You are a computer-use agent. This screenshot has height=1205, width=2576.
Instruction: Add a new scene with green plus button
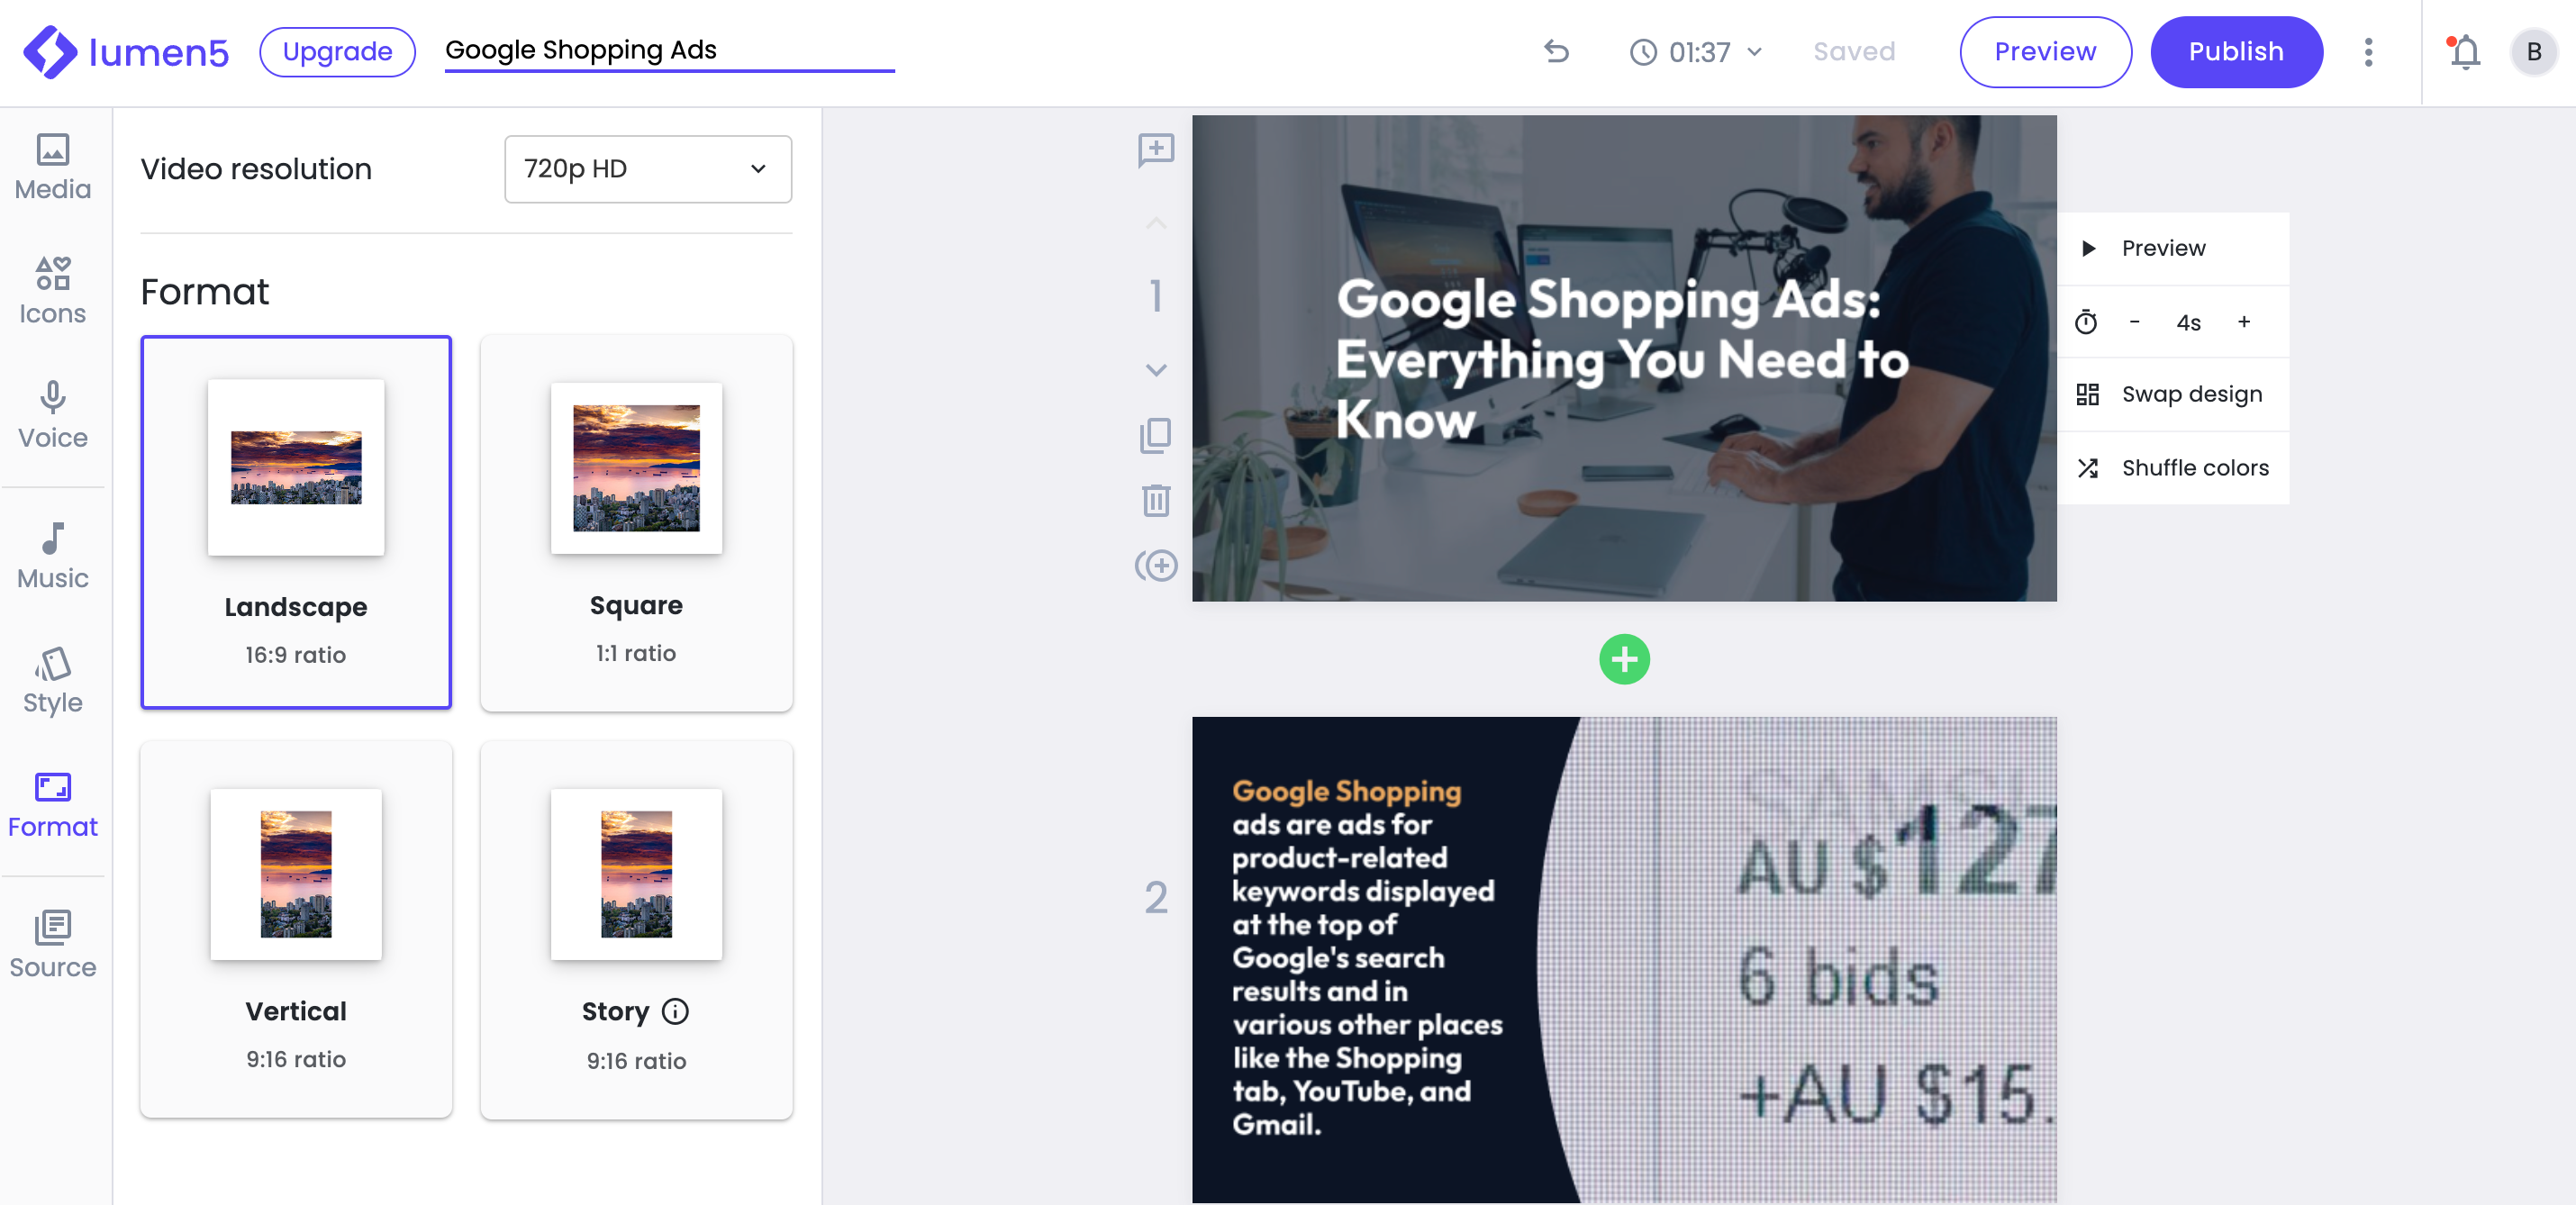click(1624, 659)
